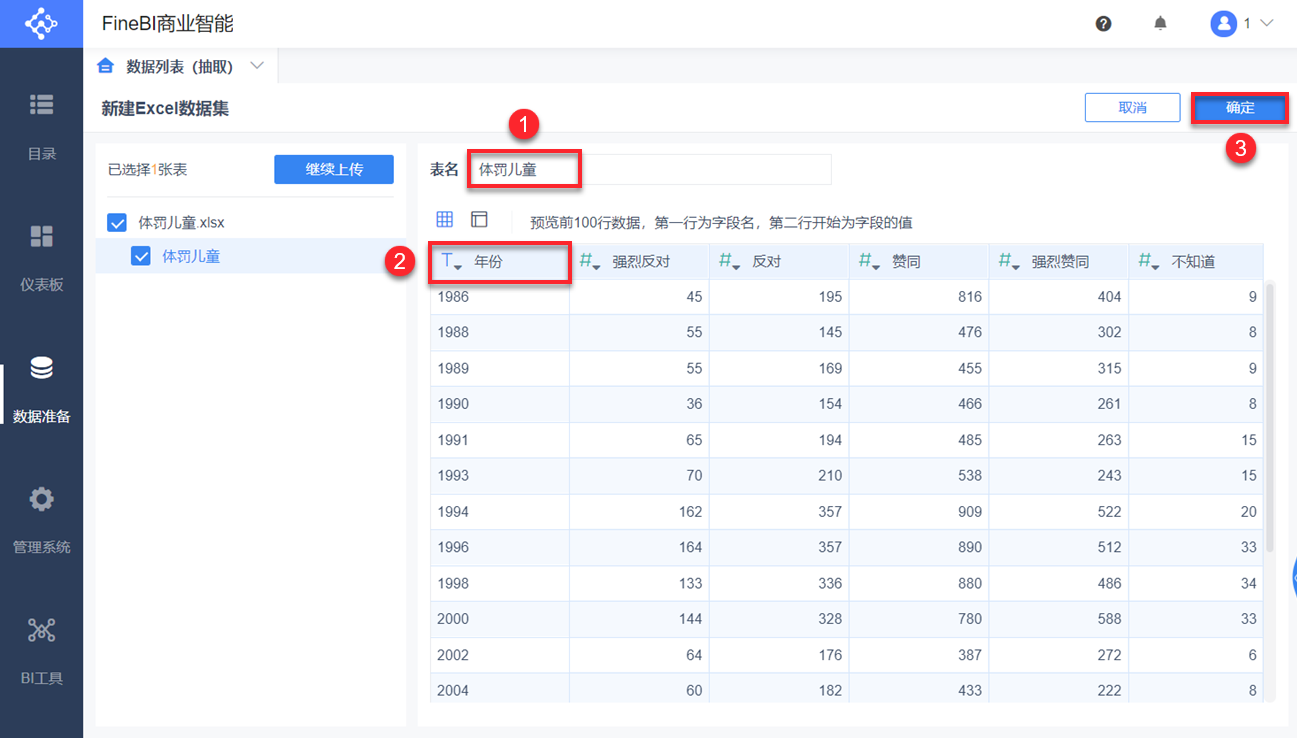Change field type of 年份 column
1297x738 pixels.
point(451,262)
